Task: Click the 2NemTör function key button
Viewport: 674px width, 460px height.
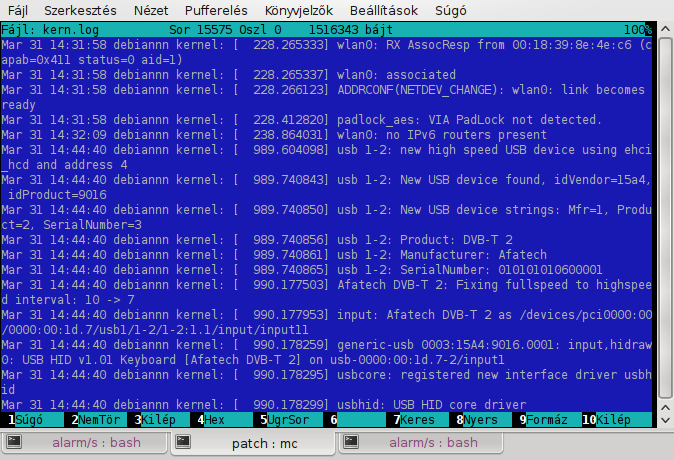Action: coord(95,420)
